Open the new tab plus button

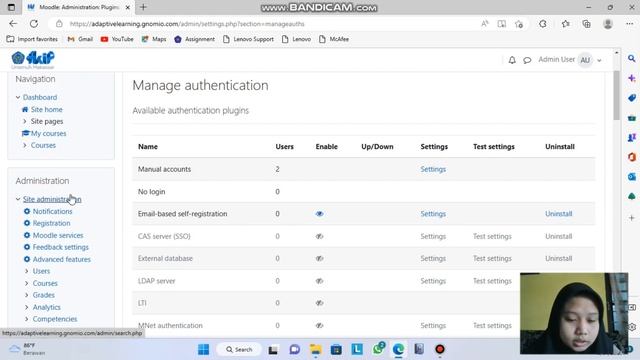[x=143, y=7]
